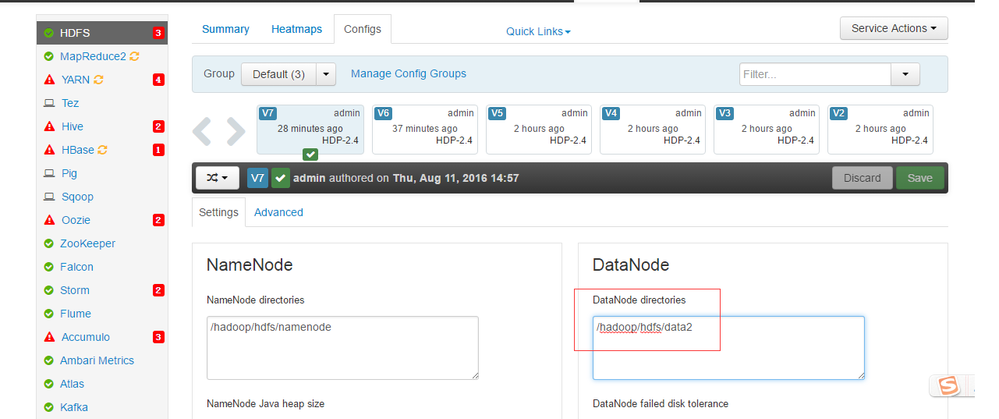Click the HBase red alert triangle icon
Image resolution: width=999 pixels, height=419 pixels.
[x=48, y=150]
